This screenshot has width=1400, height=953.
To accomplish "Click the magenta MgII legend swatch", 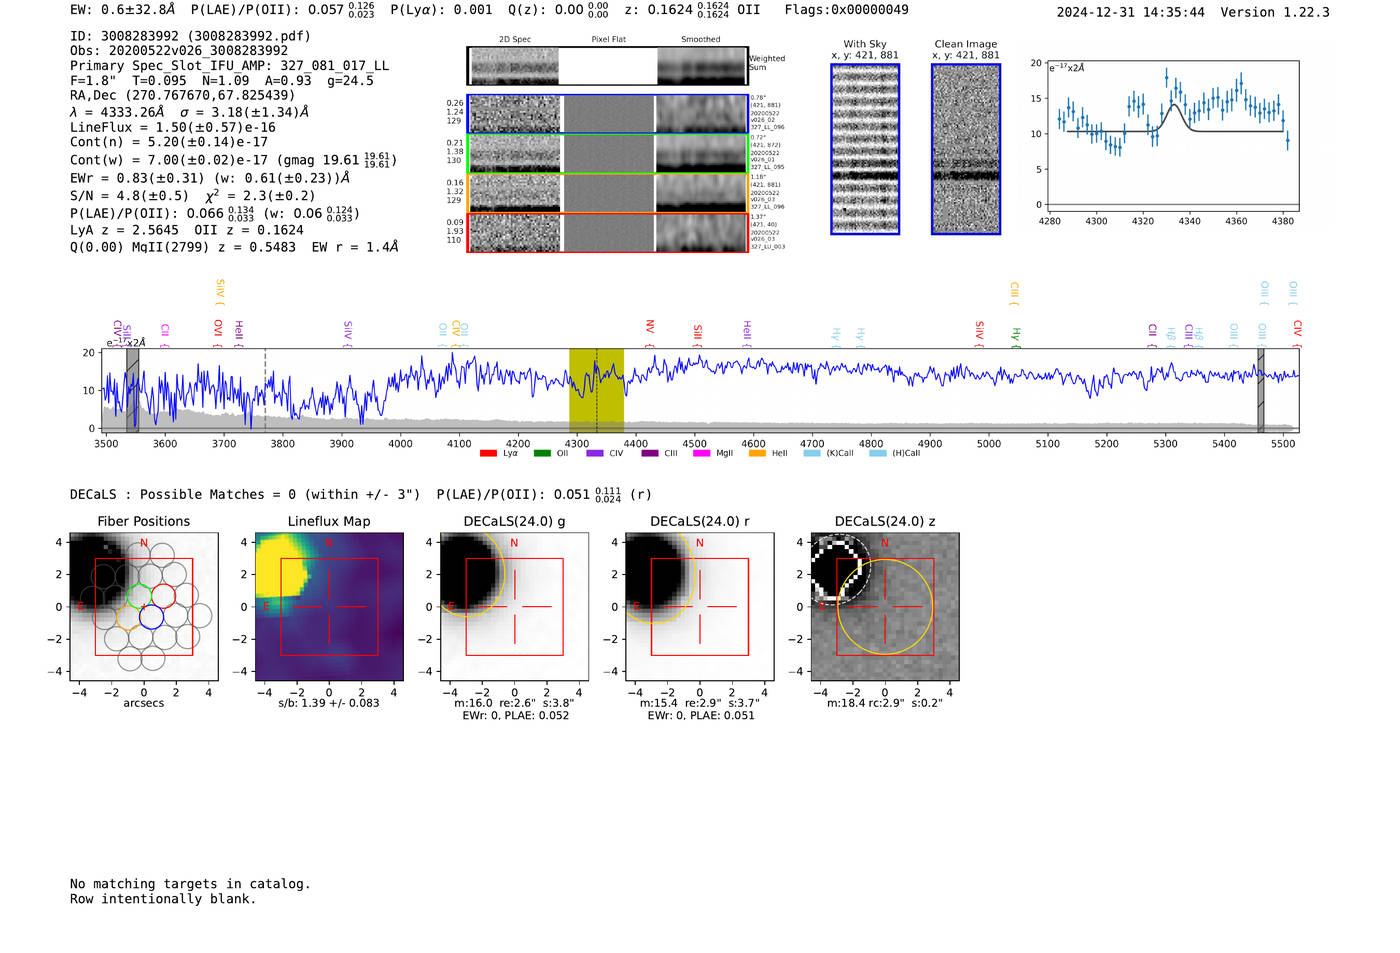I will 701,453.
